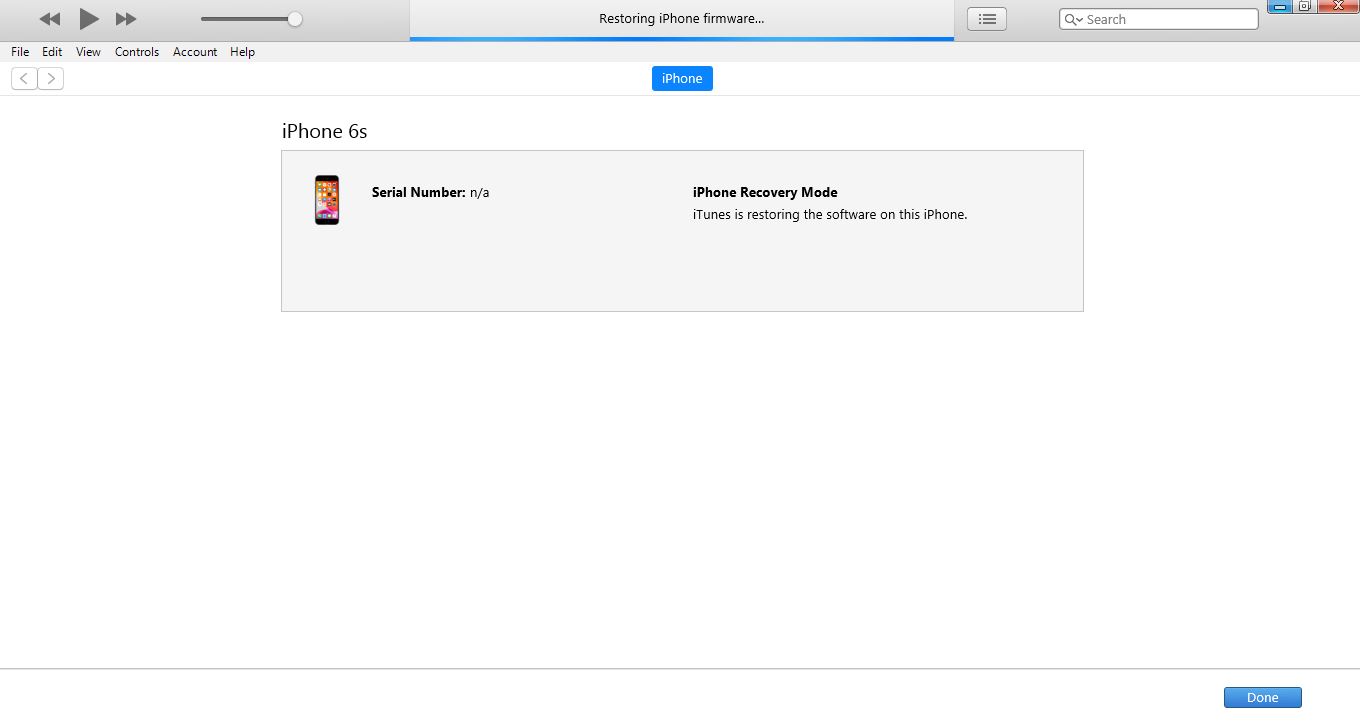Click 'iTunes is restoring the software' message

click(x=830, y=214)
